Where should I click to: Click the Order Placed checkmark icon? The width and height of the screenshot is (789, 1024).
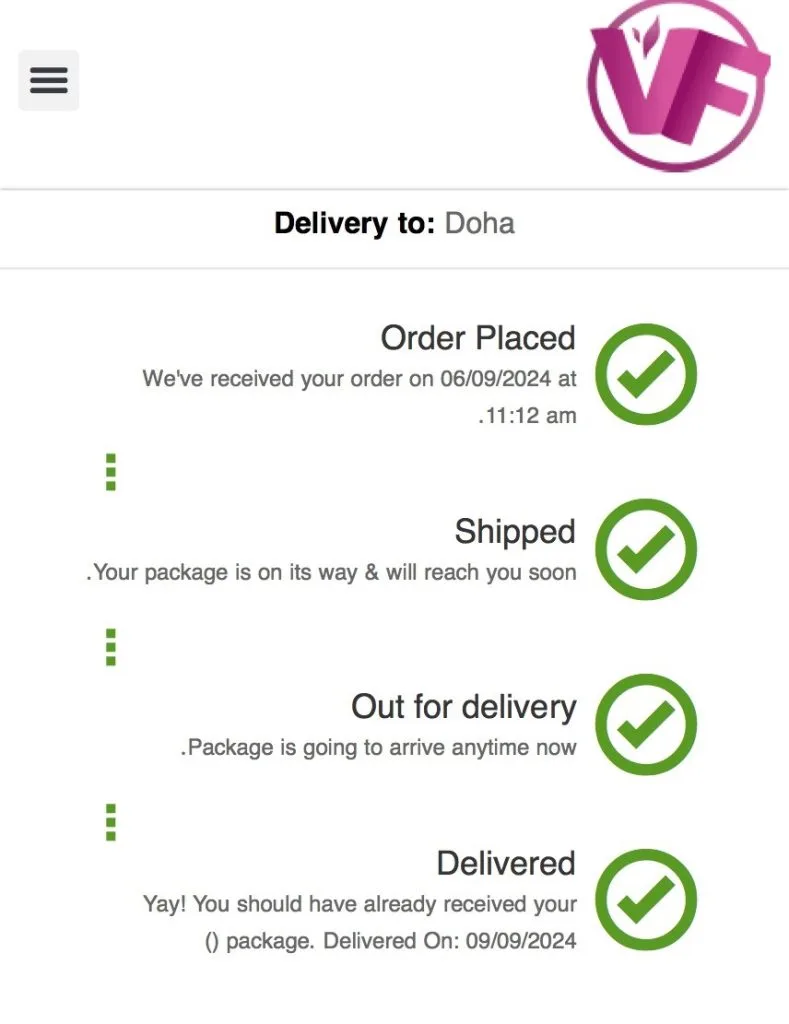pyautogui.click(x=646, y=374)
